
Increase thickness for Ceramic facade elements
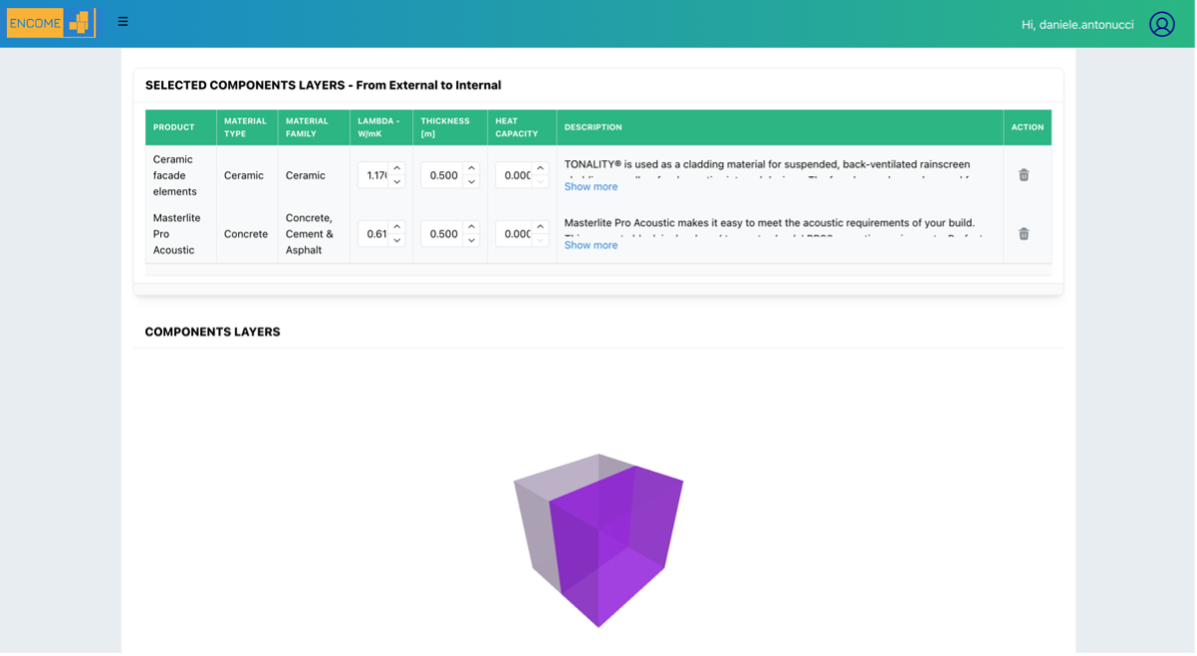471,169
